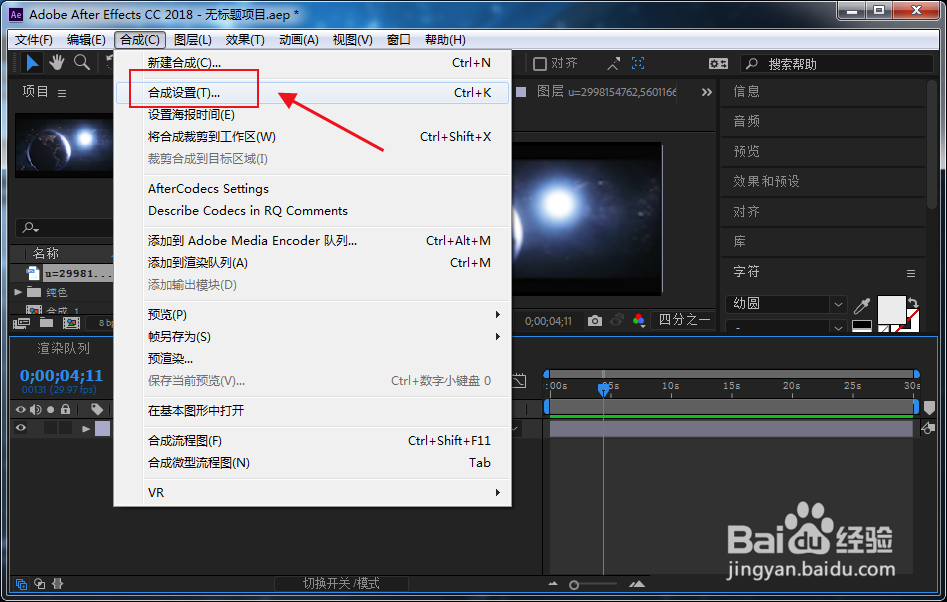Viewport: 947px width, 602px height.
Task: Select the Zoom magnifier tool
Action: (x=82, y=62)
